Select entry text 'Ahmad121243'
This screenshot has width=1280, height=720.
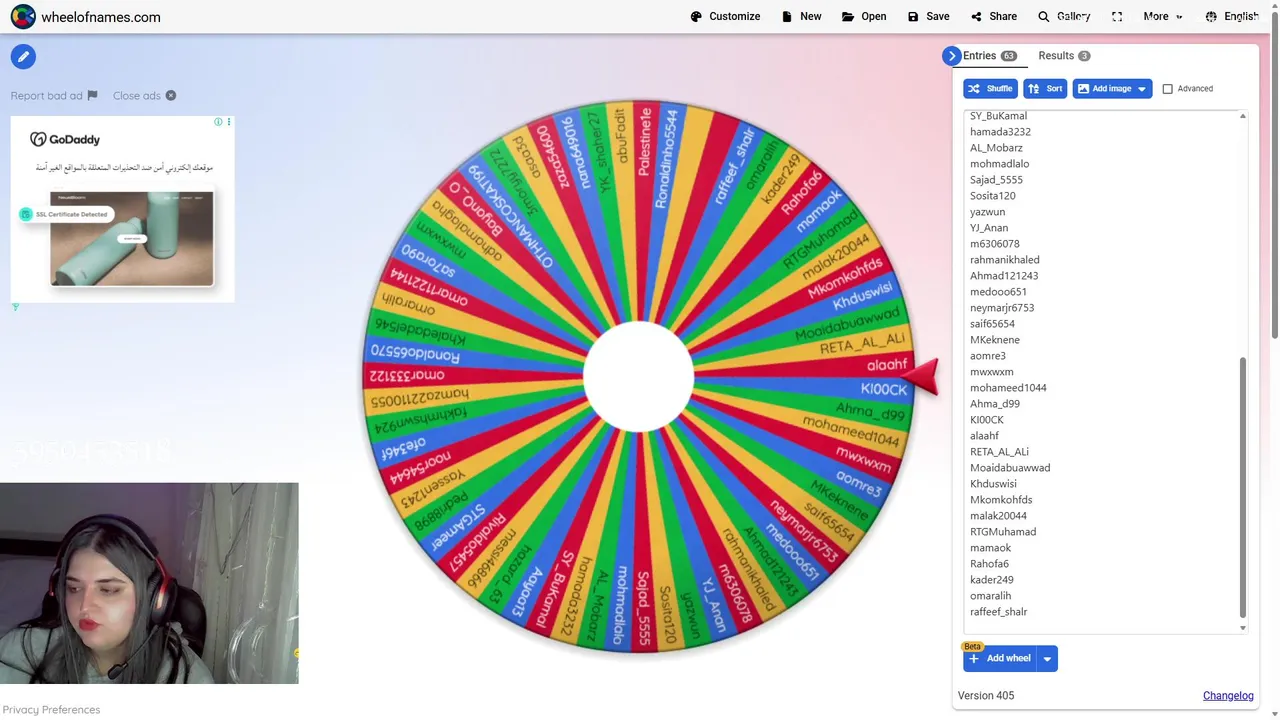[1004, 276]
